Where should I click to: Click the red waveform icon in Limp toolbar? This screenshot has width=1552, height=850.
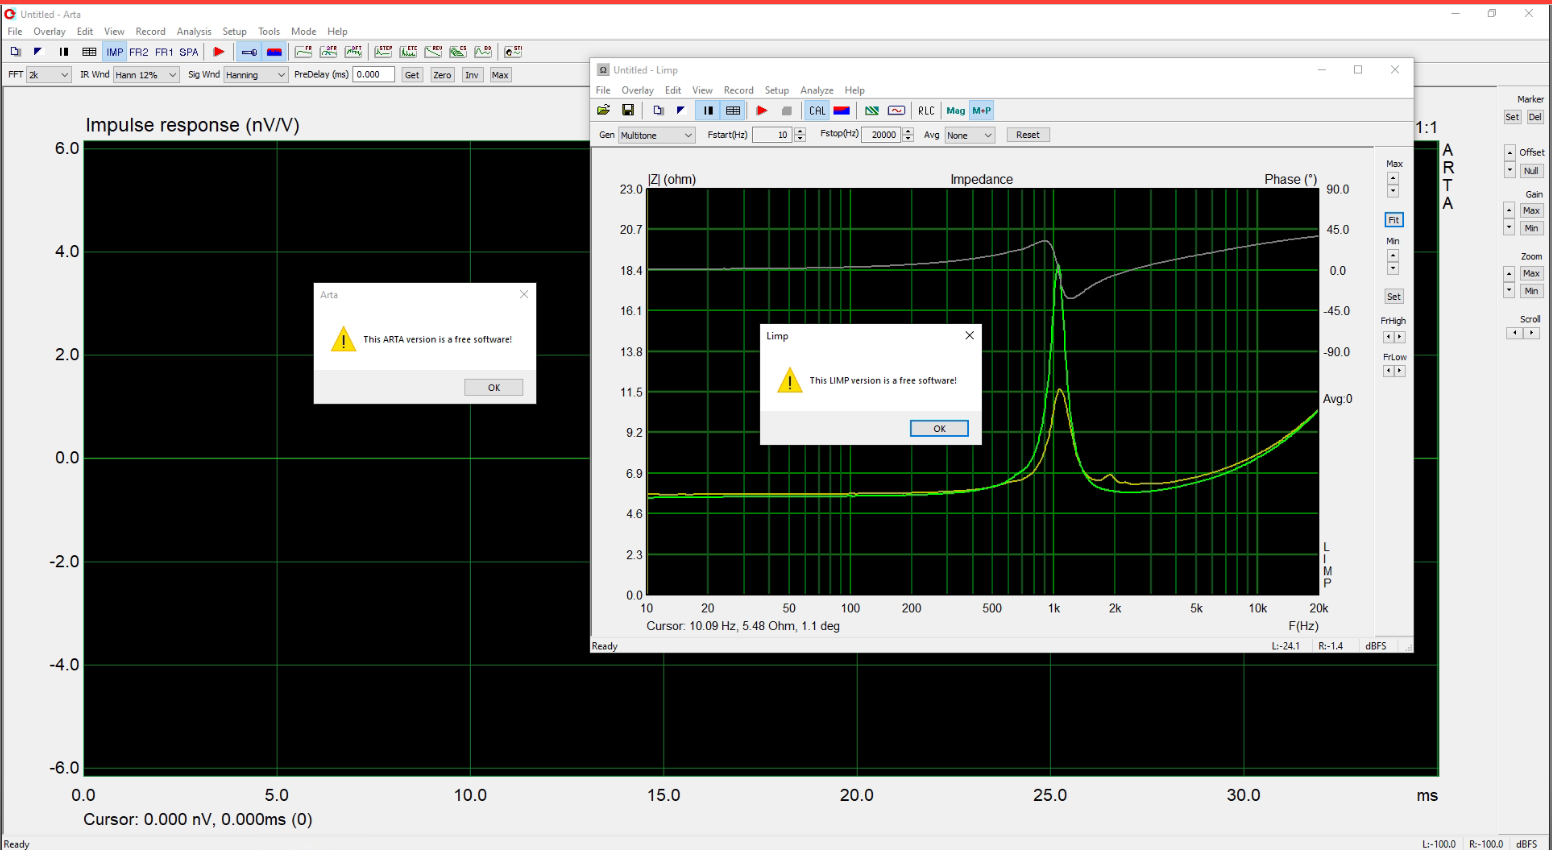pyautogui.click(x=897, y=111)
